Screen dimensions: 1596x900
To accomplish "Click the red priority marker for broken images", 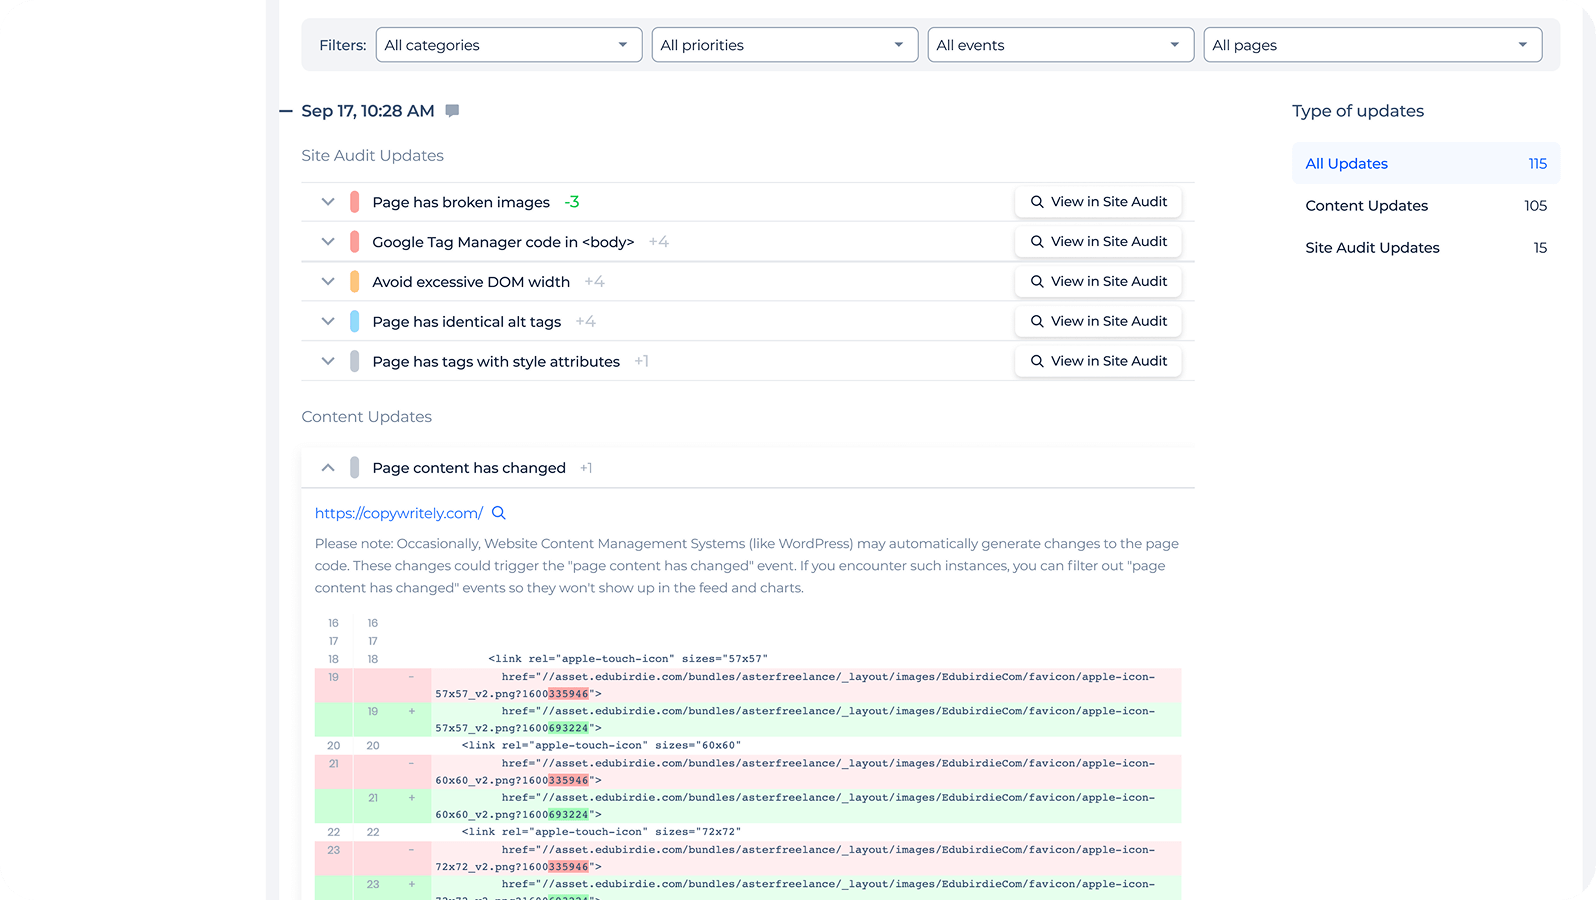I will [x=354, y=202].
